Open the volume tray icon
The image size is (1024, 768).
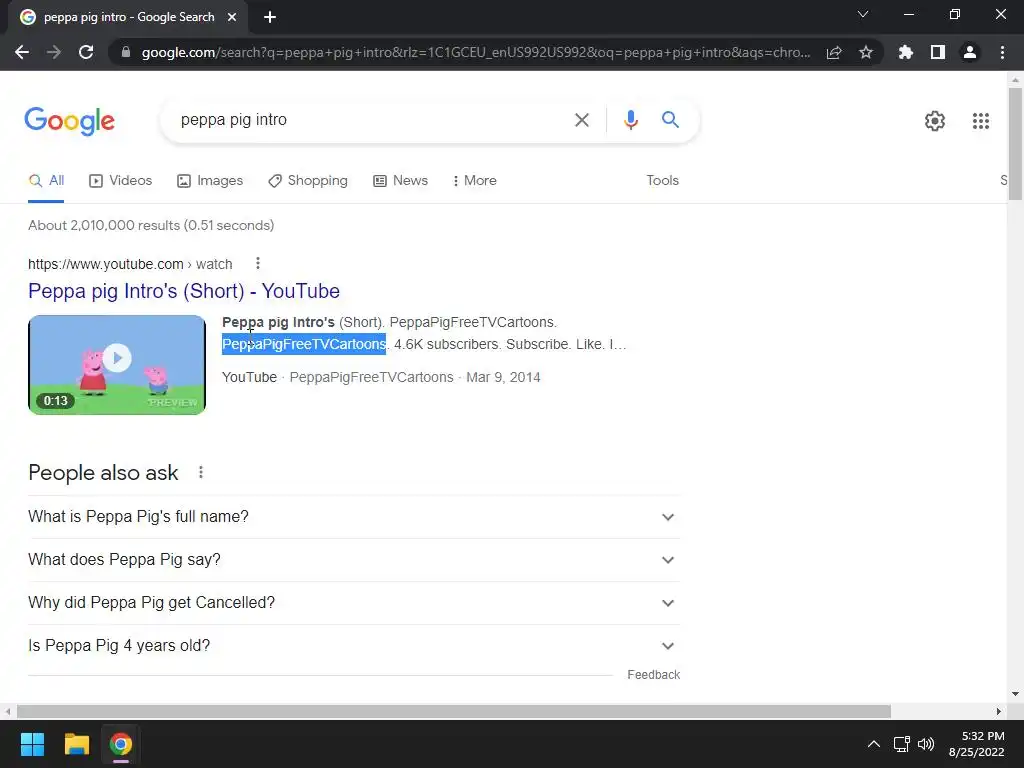coord(926,744)
